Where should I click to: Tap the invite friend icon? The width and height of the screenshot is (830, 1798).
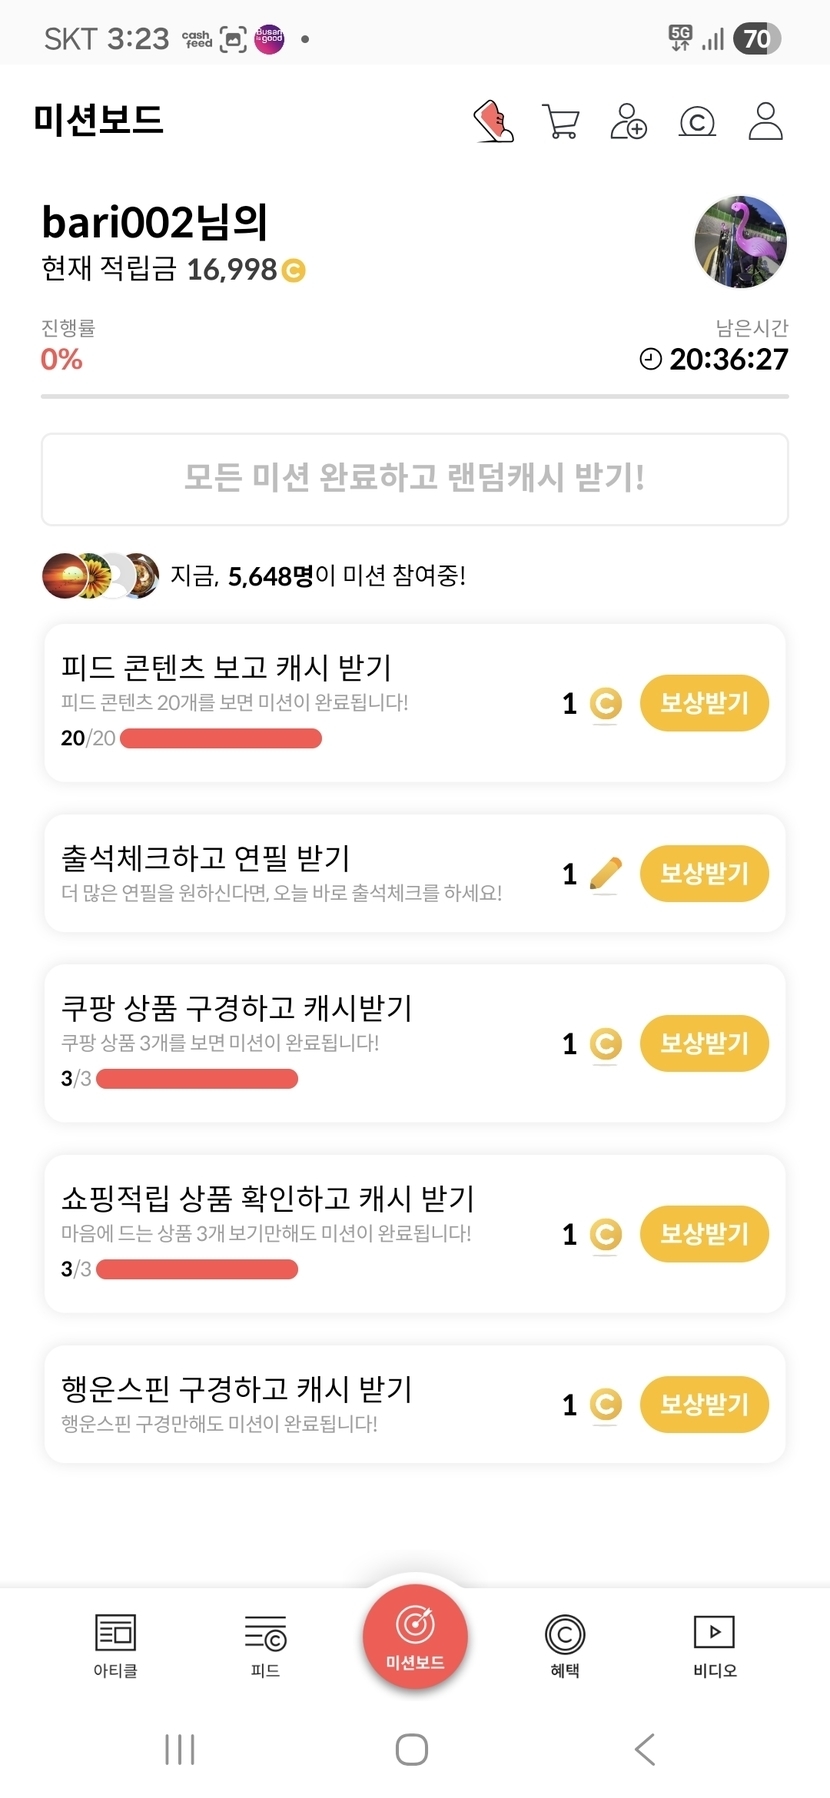coord(629,122)
